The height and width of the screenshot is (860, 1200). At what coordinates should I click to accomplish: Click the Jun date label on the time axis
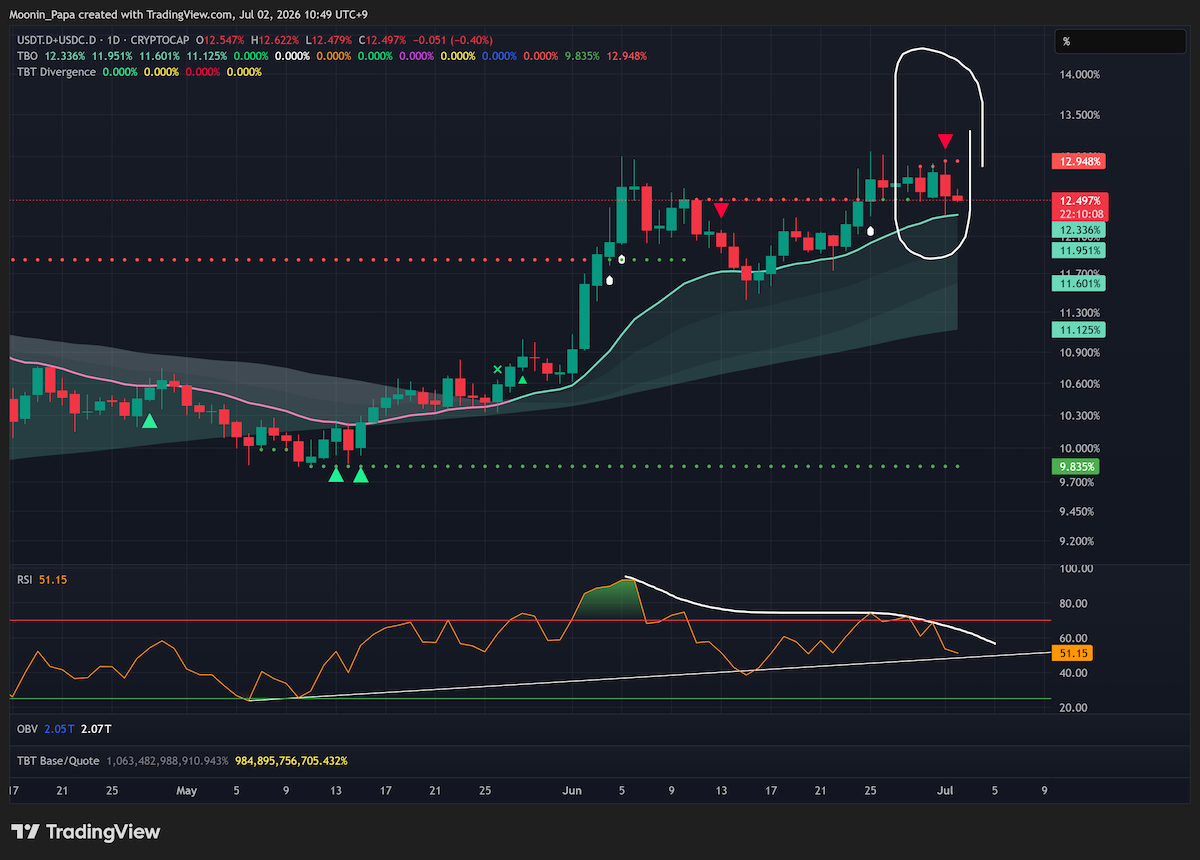572,791
